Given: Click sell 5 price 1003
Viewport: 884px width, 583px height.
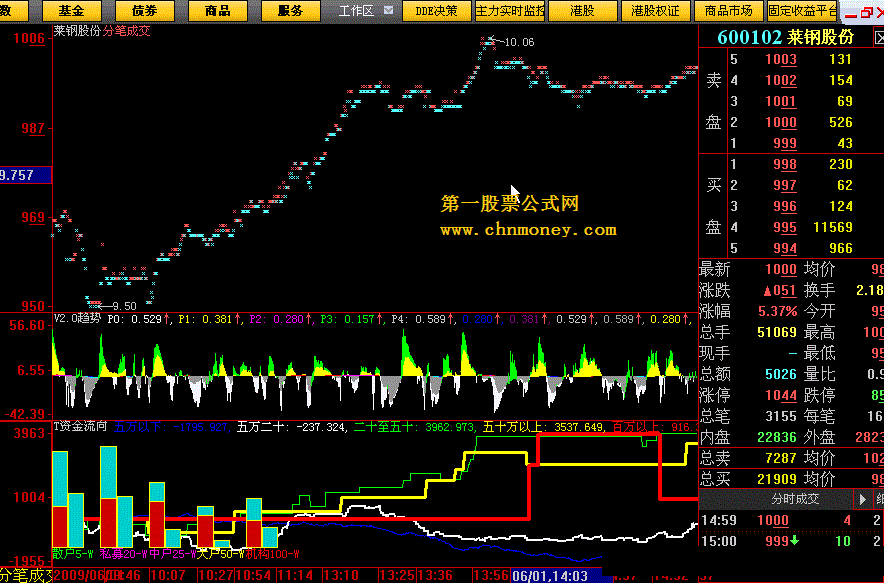Looking at the screenshot, I should 781,59.
